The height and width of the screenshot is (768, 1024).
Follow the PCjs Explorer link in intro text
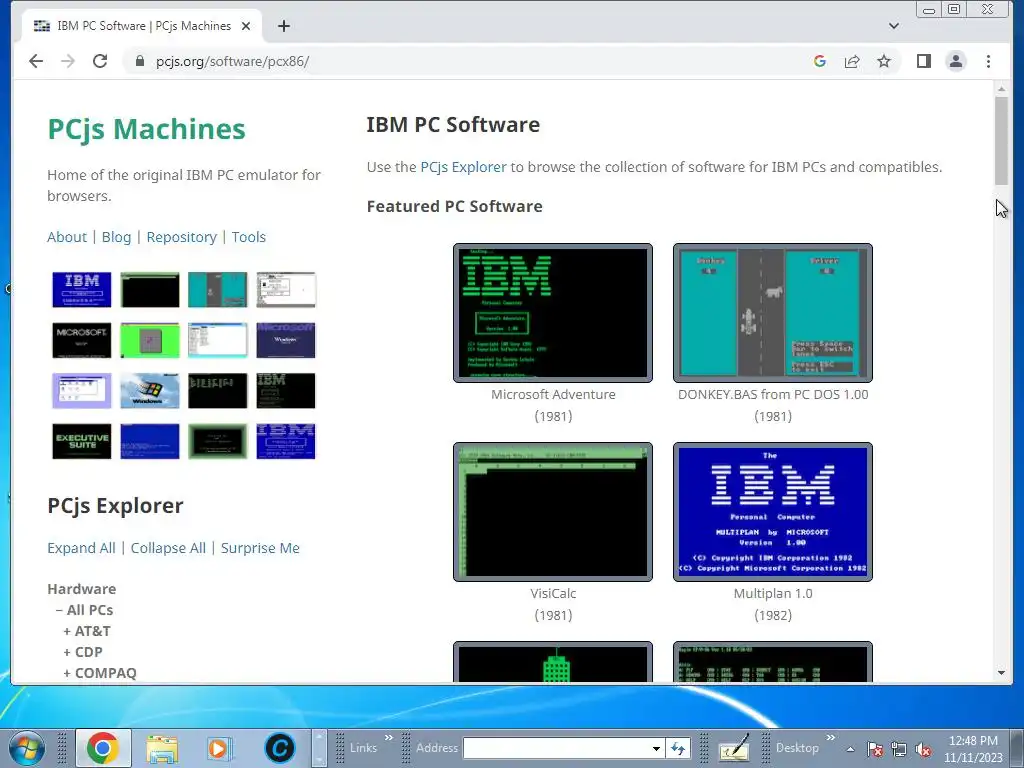pos(463,167)
